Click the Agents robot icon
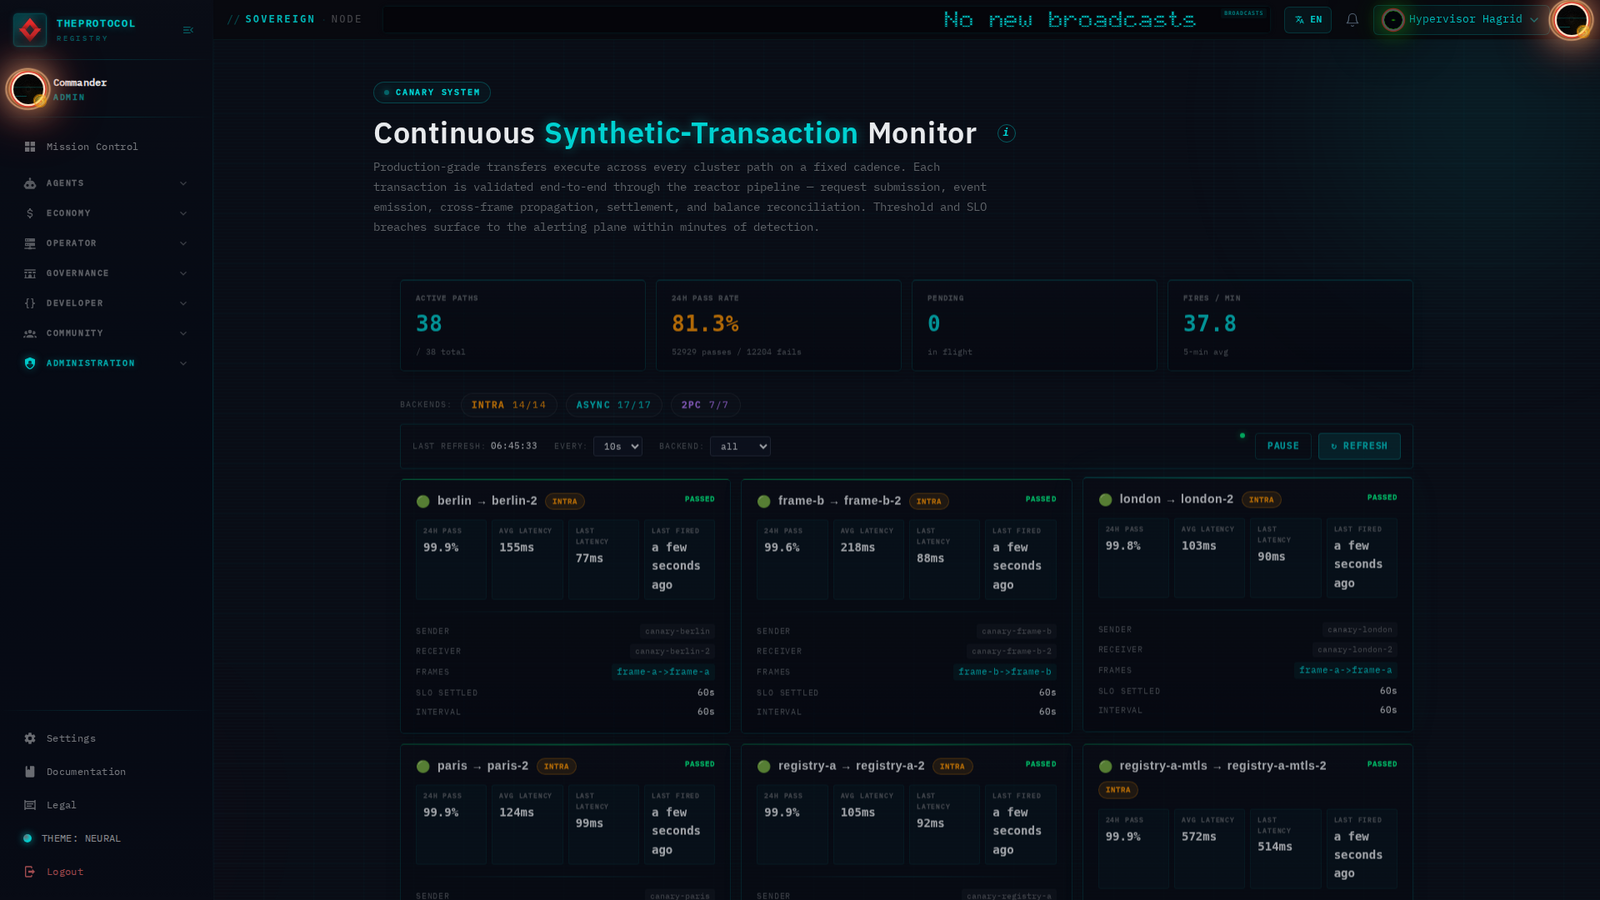 tap(30, 183)
